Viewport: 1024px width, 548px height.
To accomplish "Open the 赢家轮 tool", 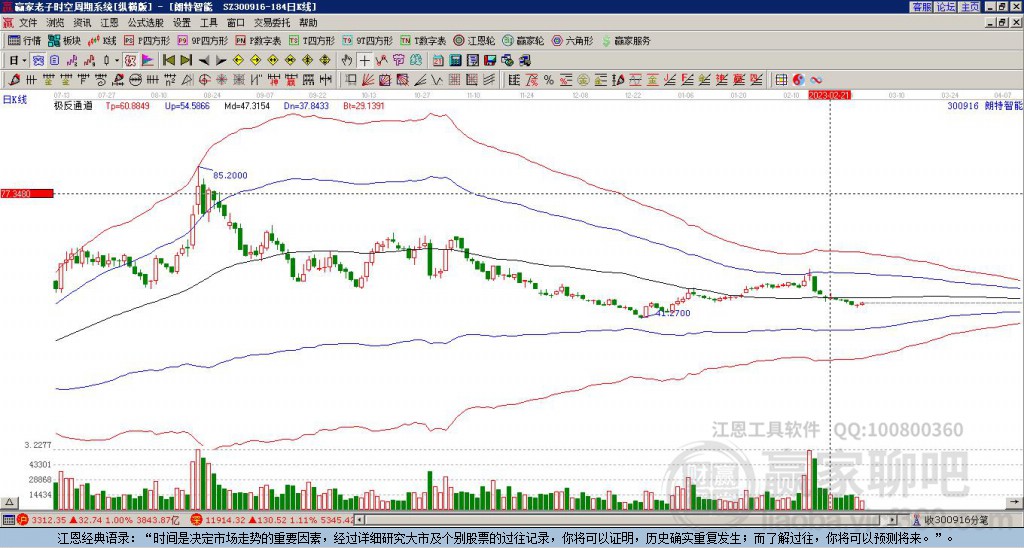I will click(x=523, y=40).
